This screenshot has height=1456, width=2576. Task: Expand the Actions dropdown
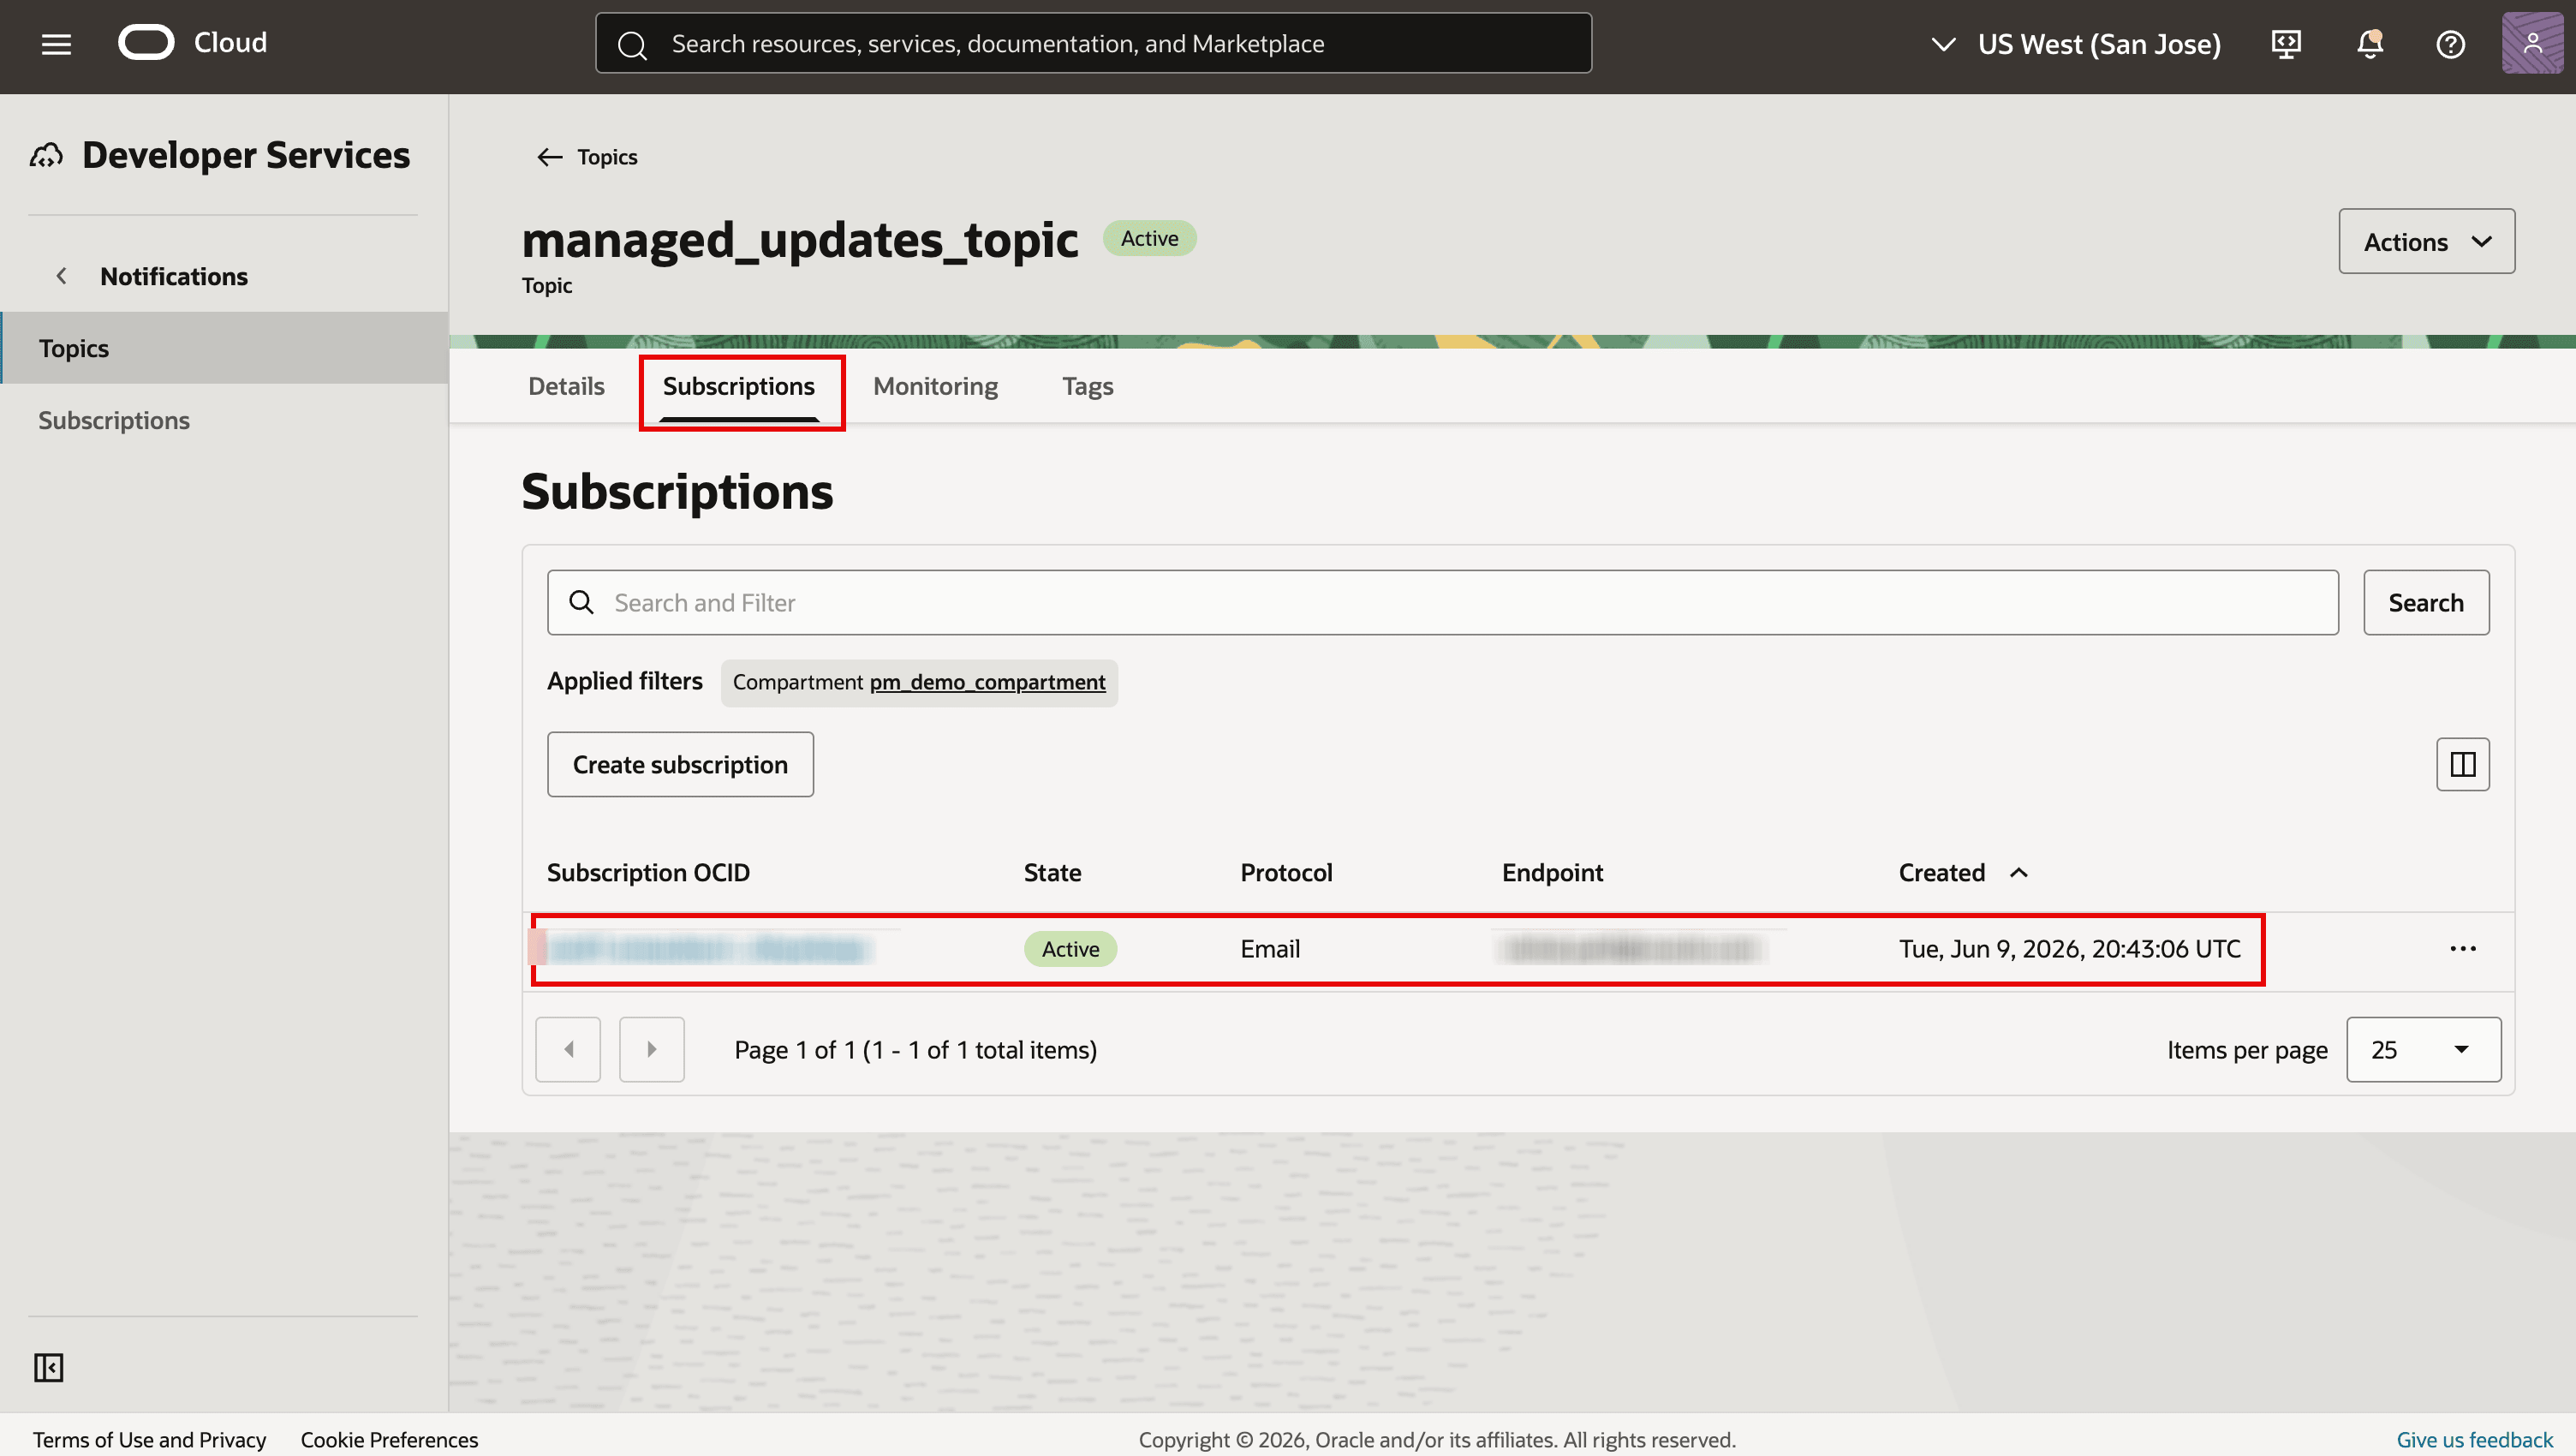[2426, 241]
